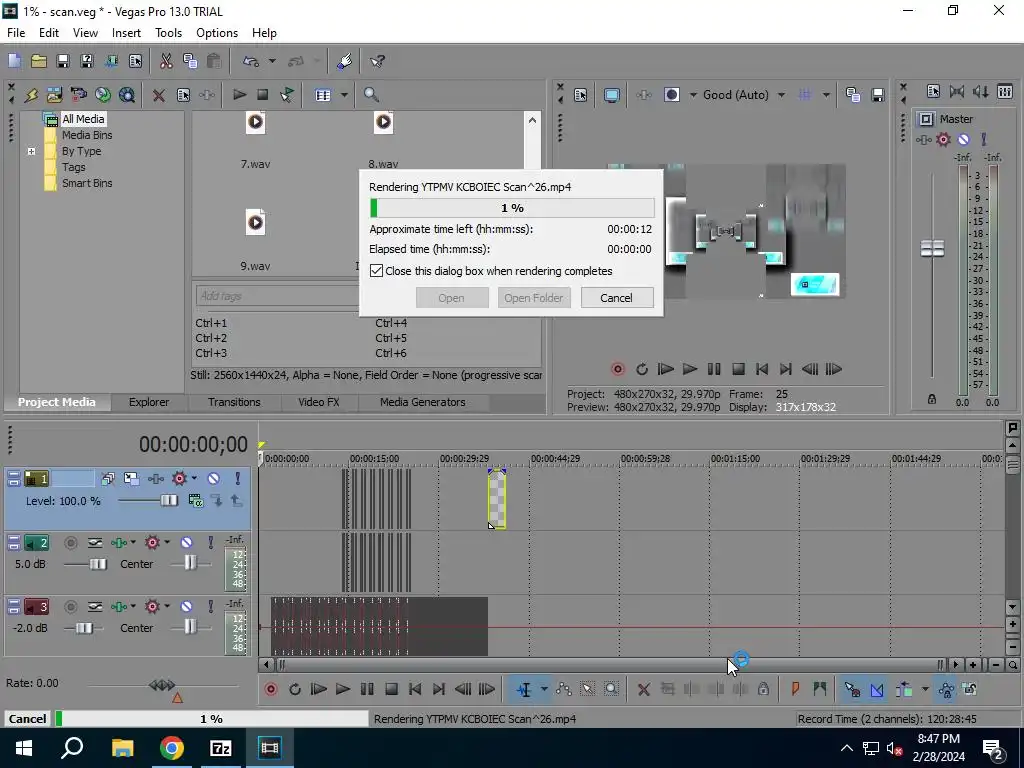Open Google Chrome from taskbar
The width and height of the screenshot is (1024, 768).
tap(172, 748)
